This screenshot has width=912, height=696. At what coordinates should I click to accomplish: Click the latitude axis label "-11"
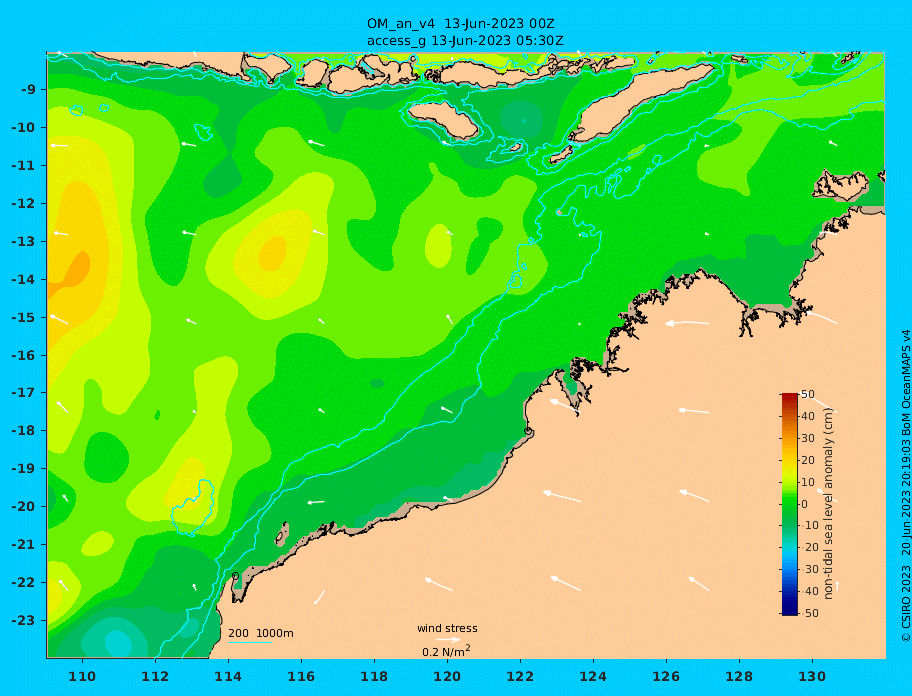[x=24, y=166]
